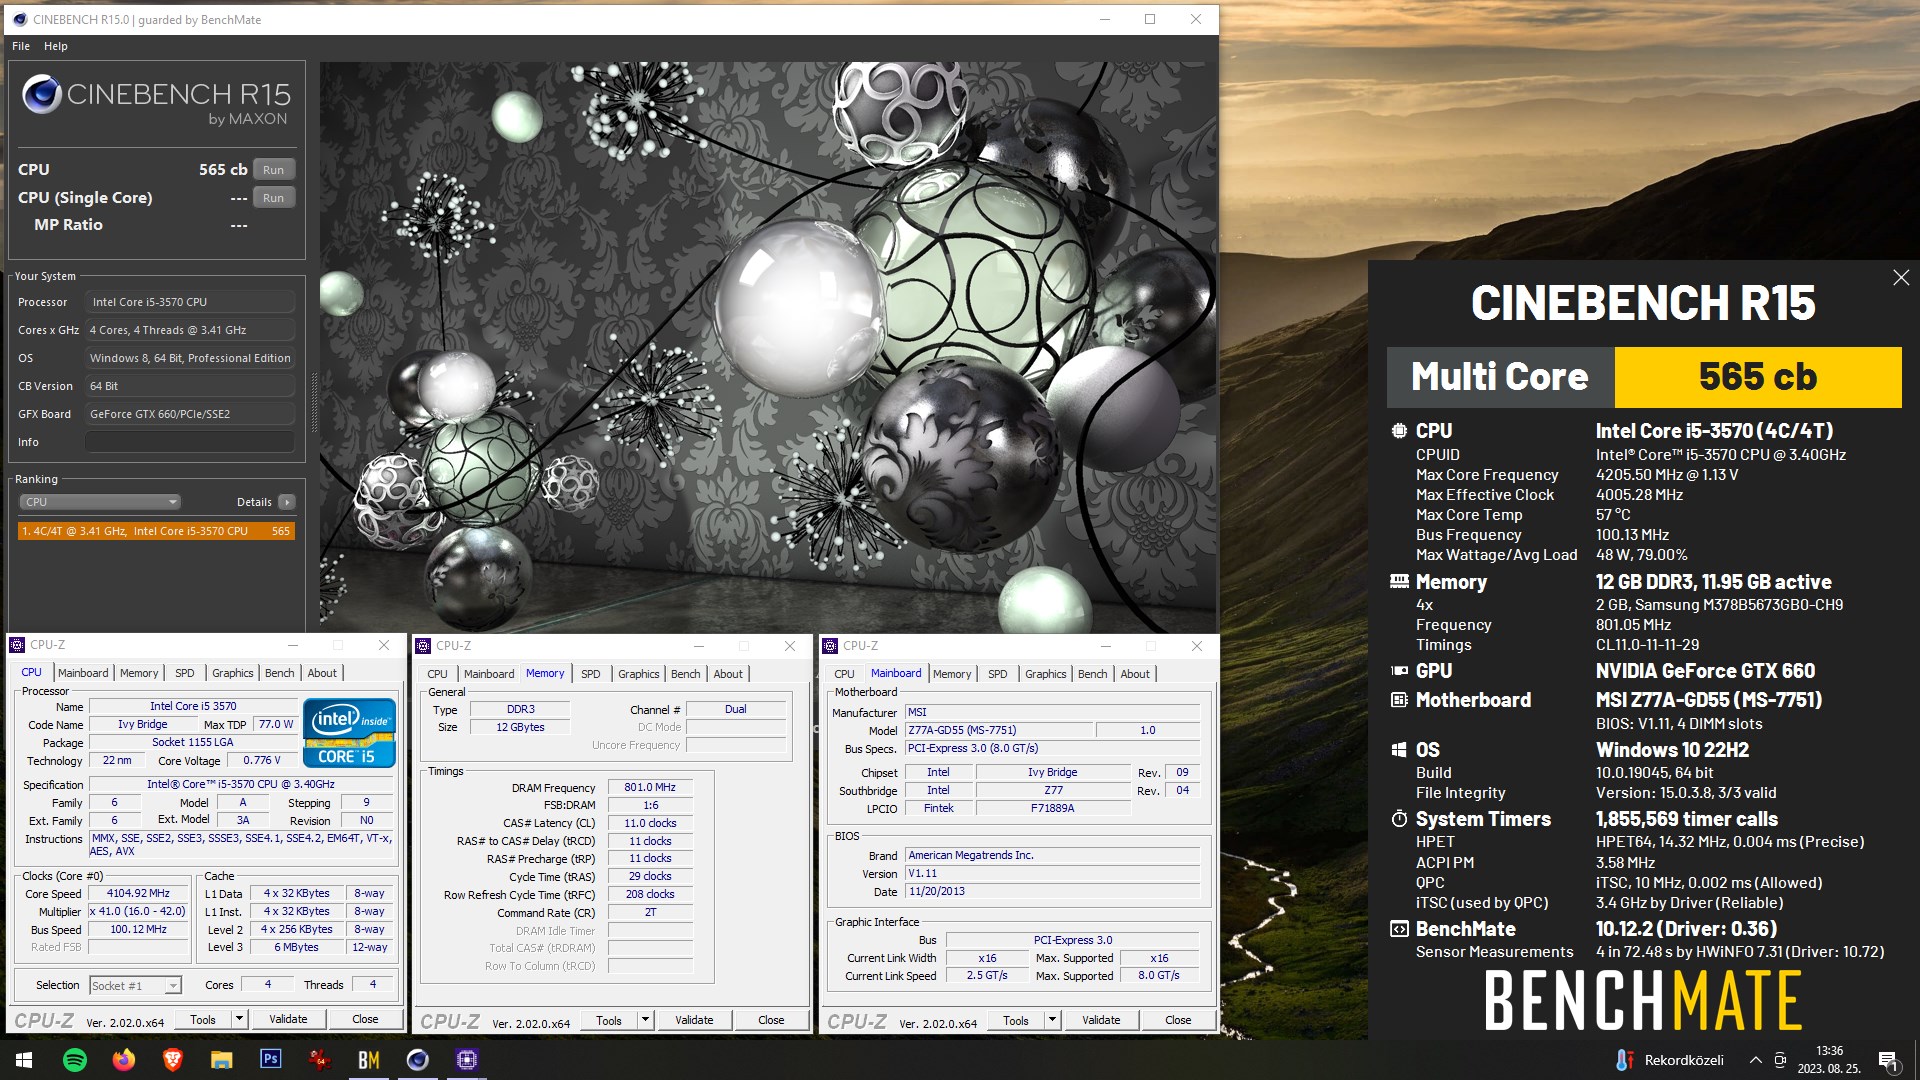Click Validate in first CPU-Z window

click(x=288, y=1019)
